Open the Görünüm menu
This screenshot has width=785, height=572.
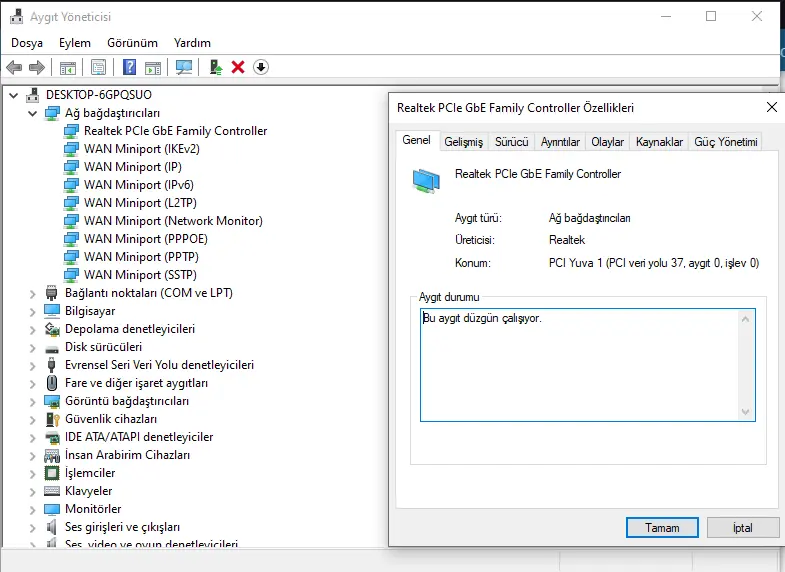pos(132,43)
